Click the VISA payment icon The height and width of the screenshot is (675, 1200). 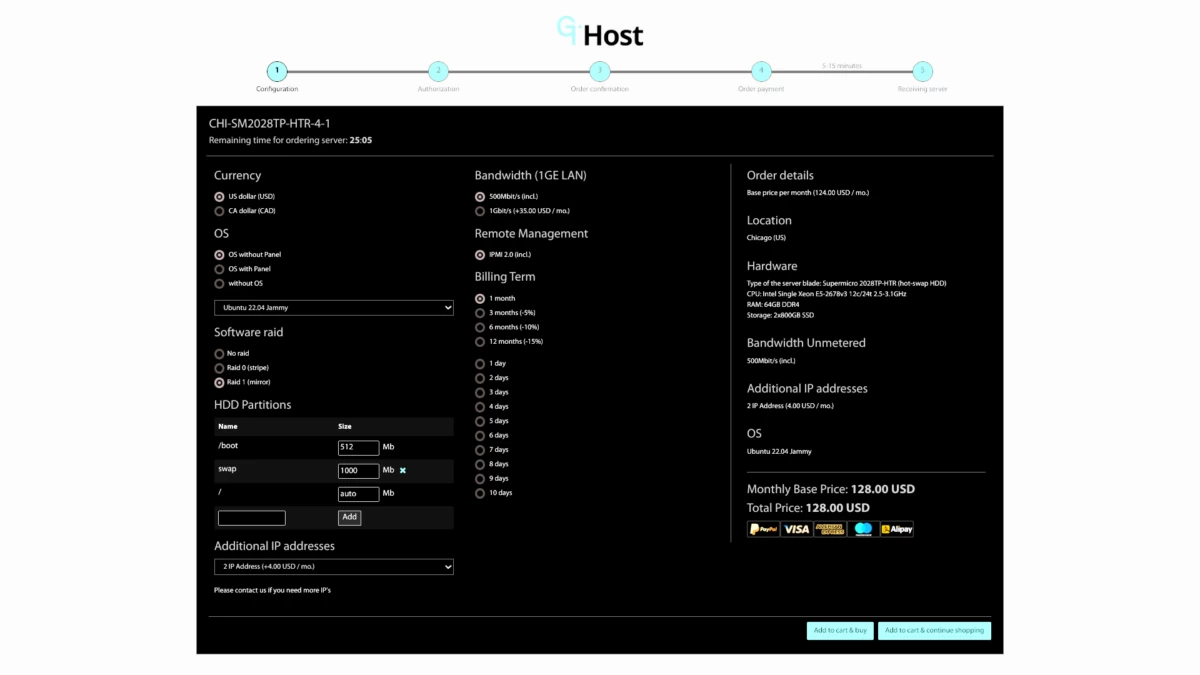[x=796, y=529]
